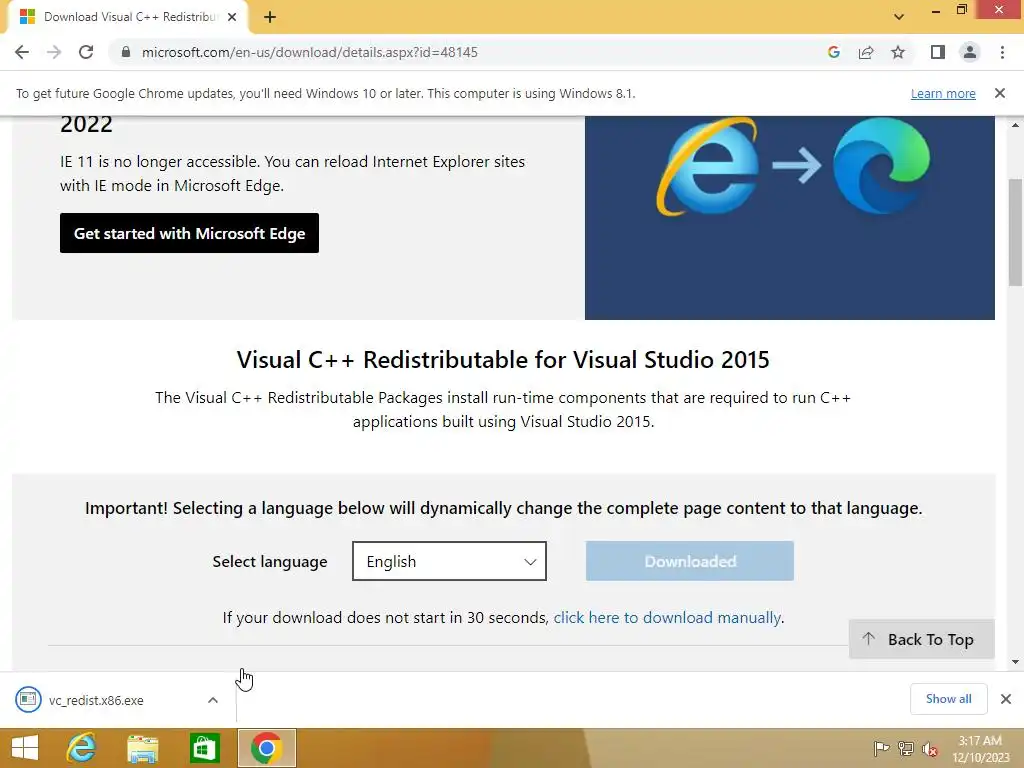Screen dimensions: 1024x768
Task: Click the taskbar clock and date
Action: coord(980,749)
